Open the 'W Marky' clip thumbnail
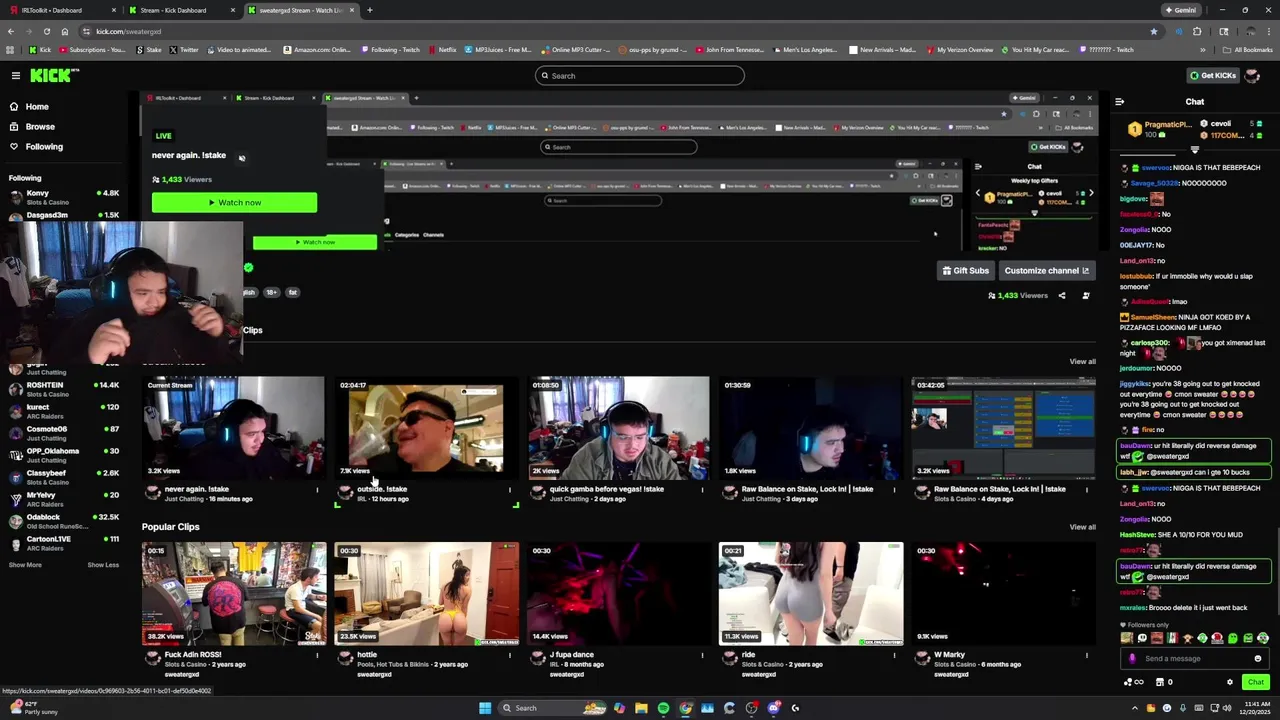The height and width of the screenshot is (720, 1280). 1003,594
